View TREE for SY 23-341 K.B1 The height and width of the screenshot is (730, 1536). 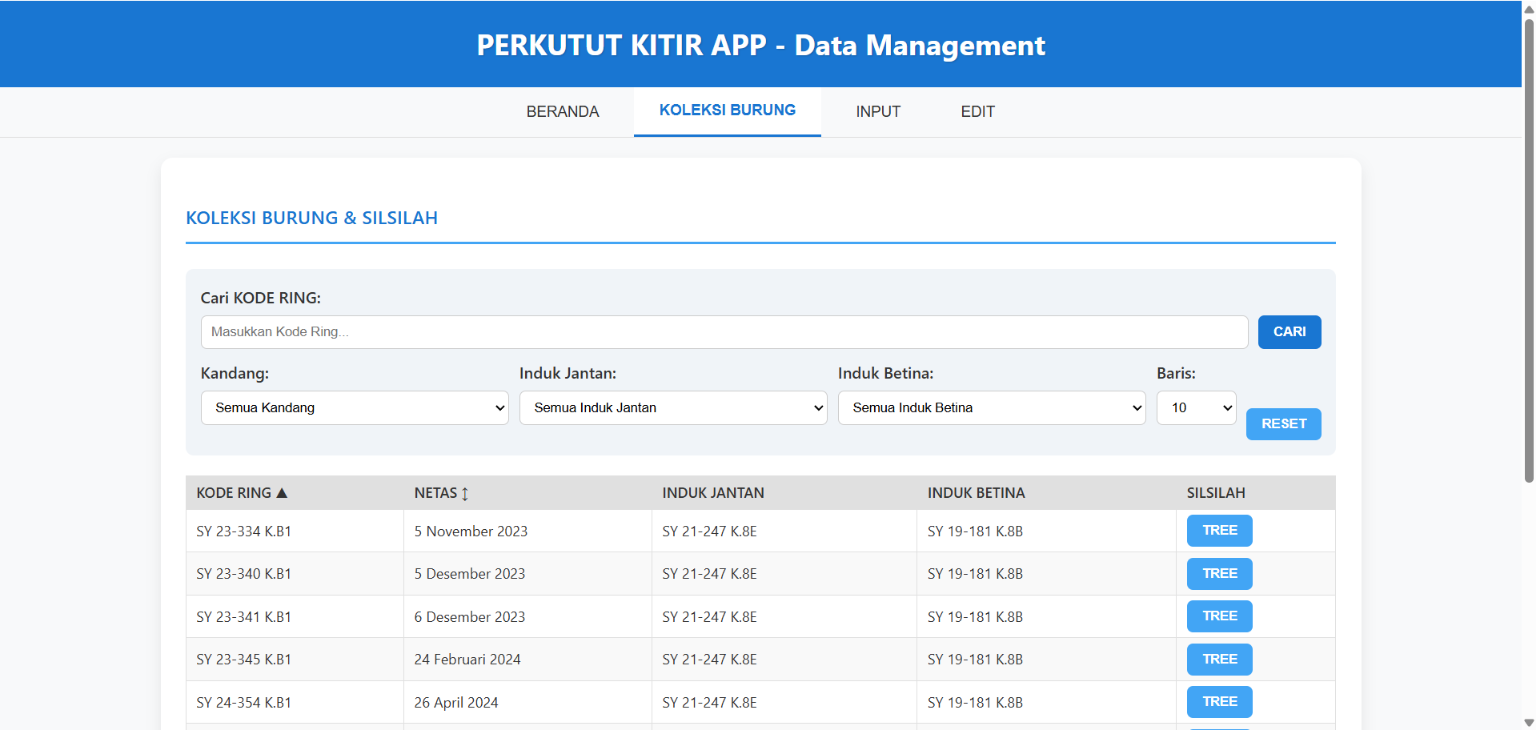(x=1219, y=617)
